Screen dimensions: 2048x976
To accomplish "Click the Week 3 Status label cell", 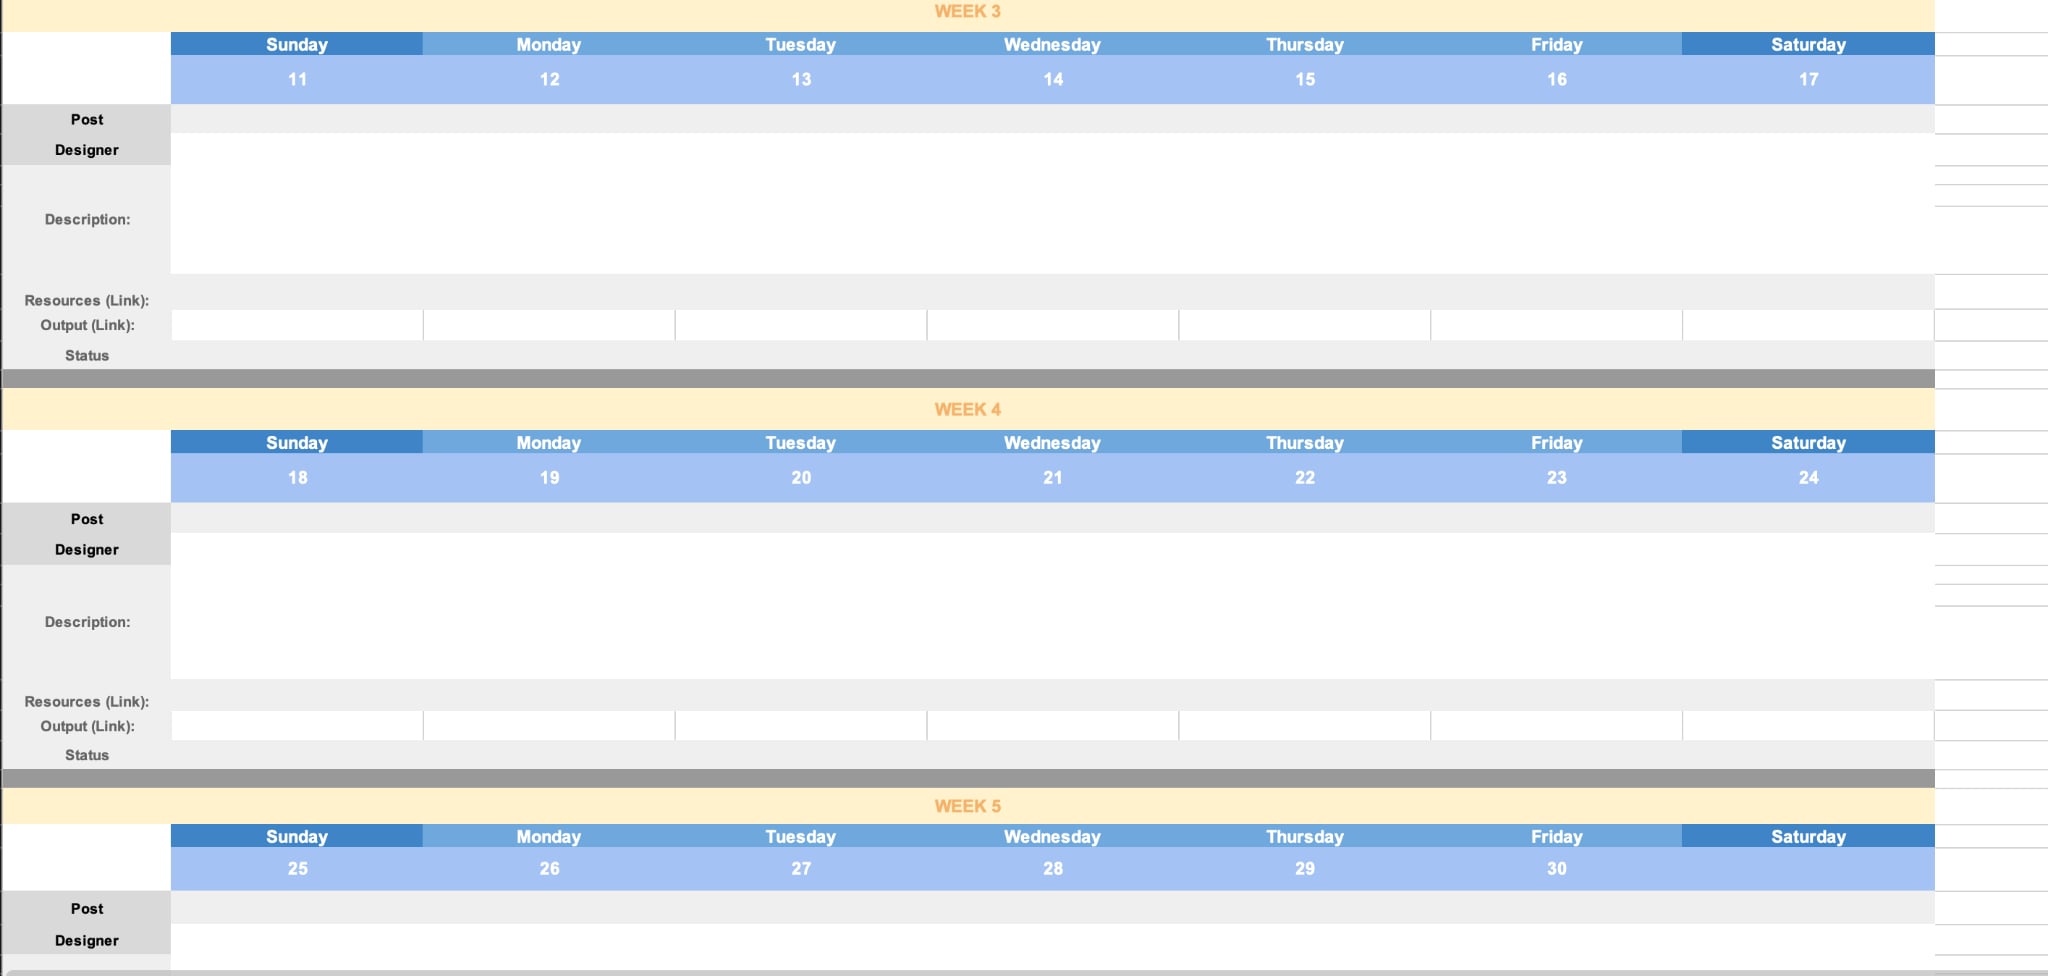I will point(87,355).
